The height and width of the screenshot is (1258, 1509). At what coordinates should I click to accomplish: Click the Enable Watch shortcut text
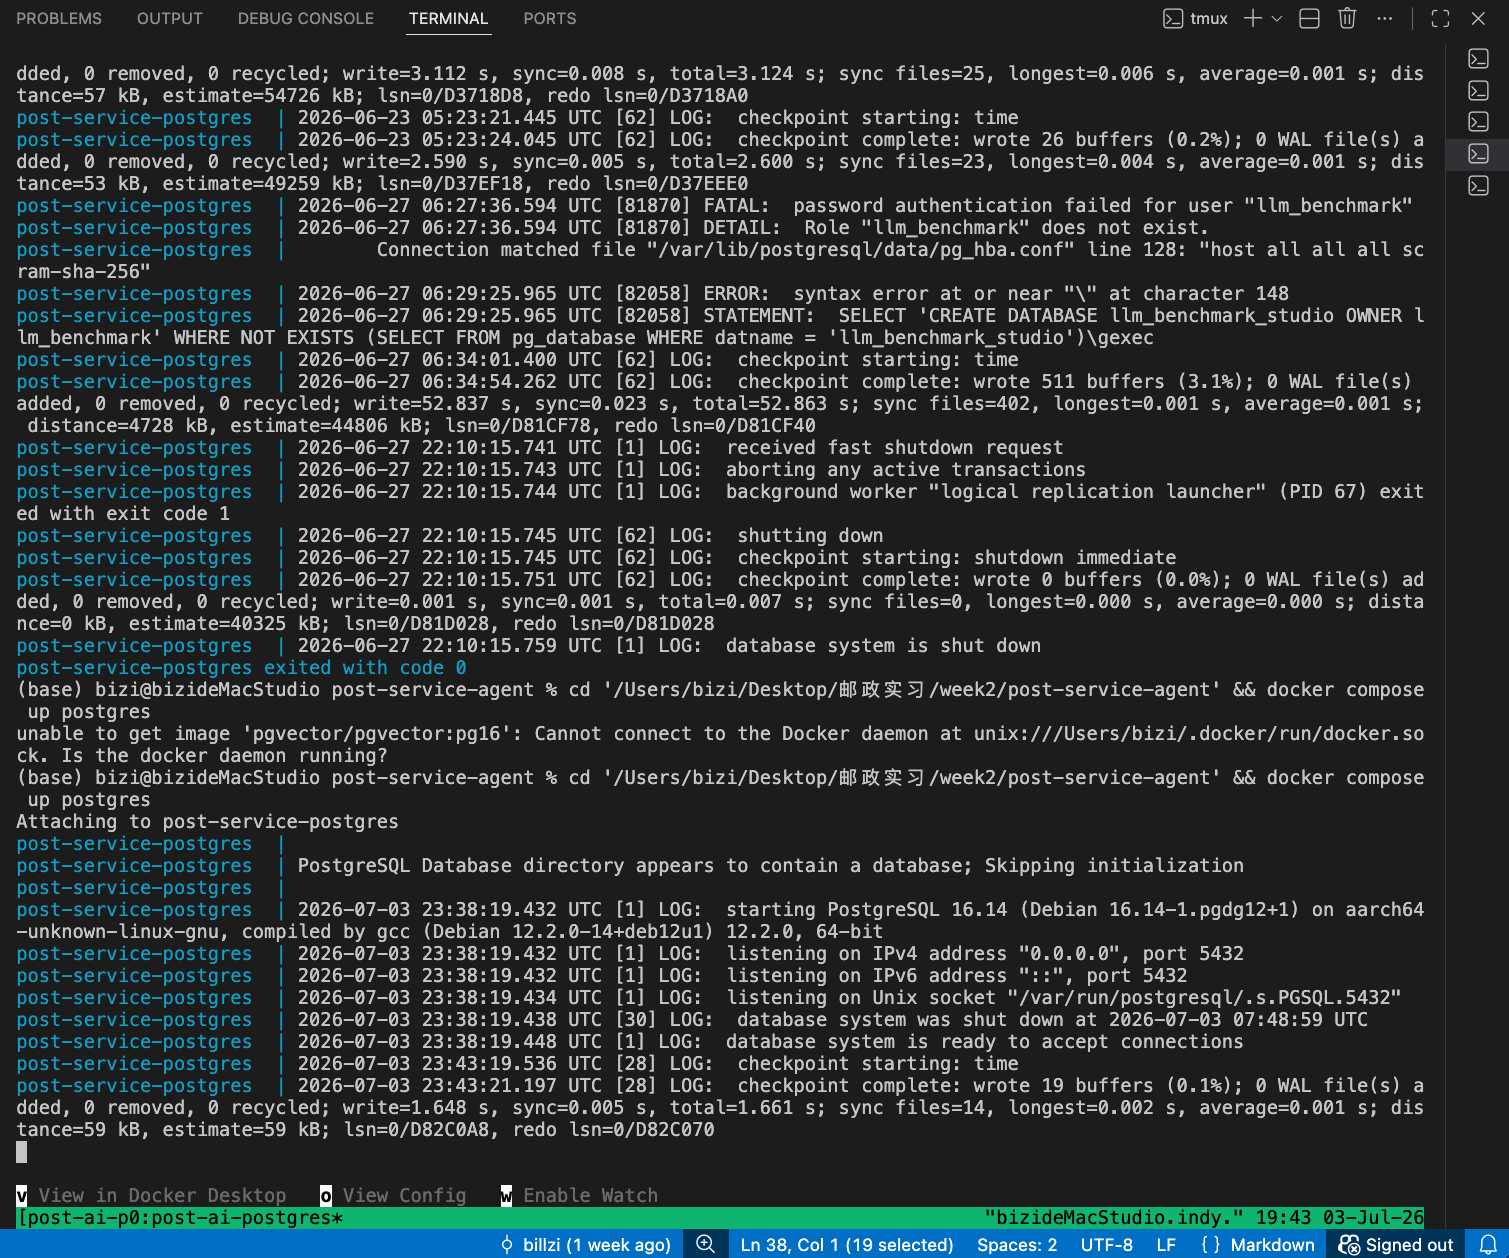590,1195
